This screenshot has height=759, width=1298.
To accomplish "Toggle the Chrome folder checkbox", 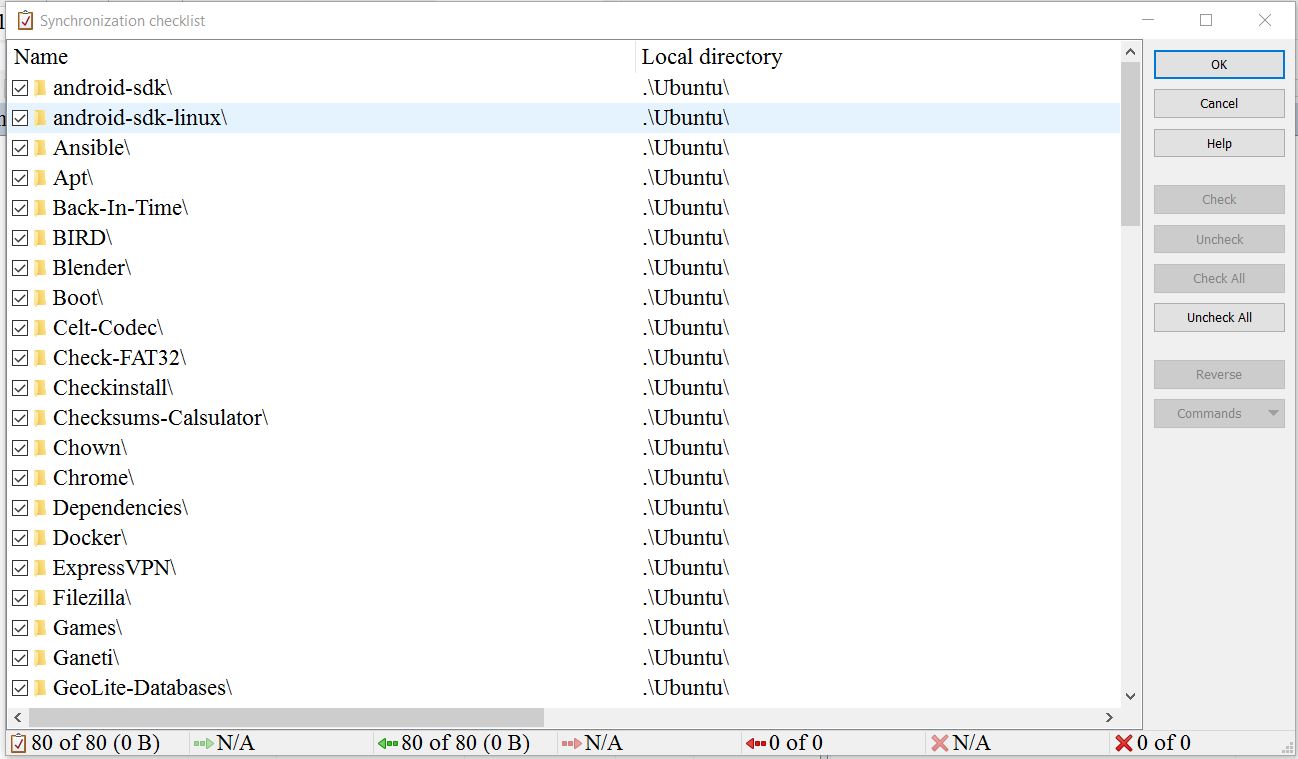I will 20,478.
